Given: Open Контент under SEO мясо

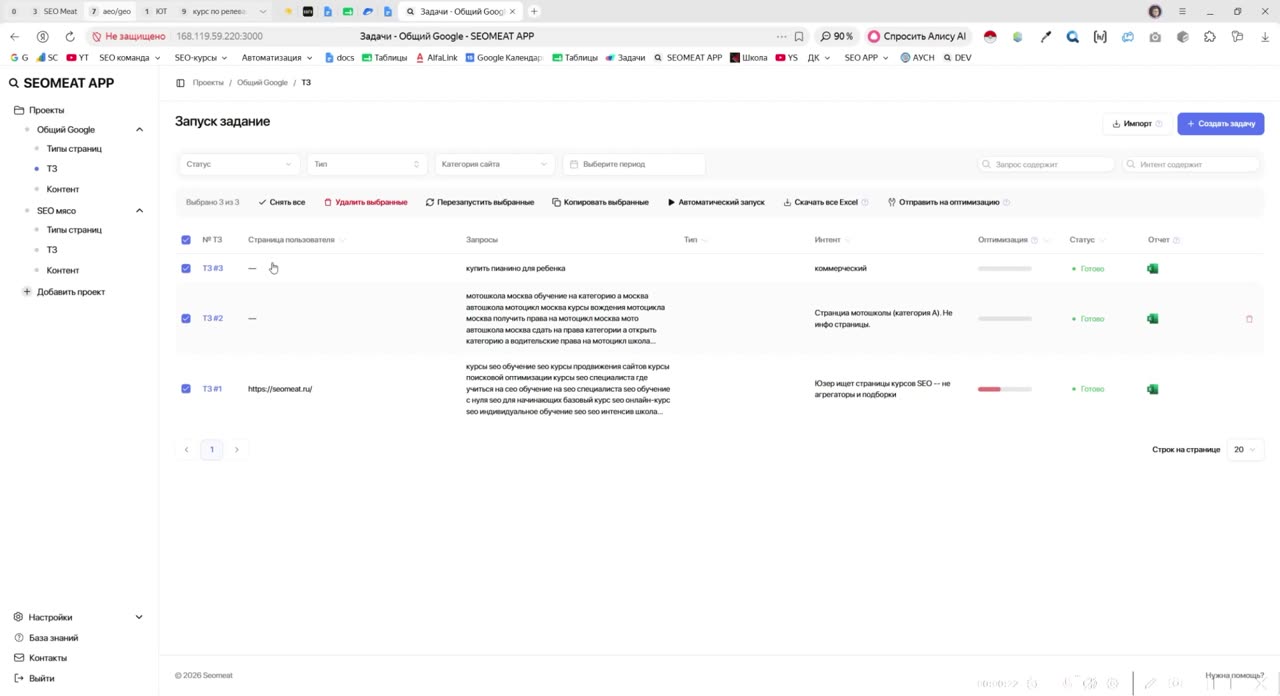Looking at the screenshot, I should click(x=62, y=270).
